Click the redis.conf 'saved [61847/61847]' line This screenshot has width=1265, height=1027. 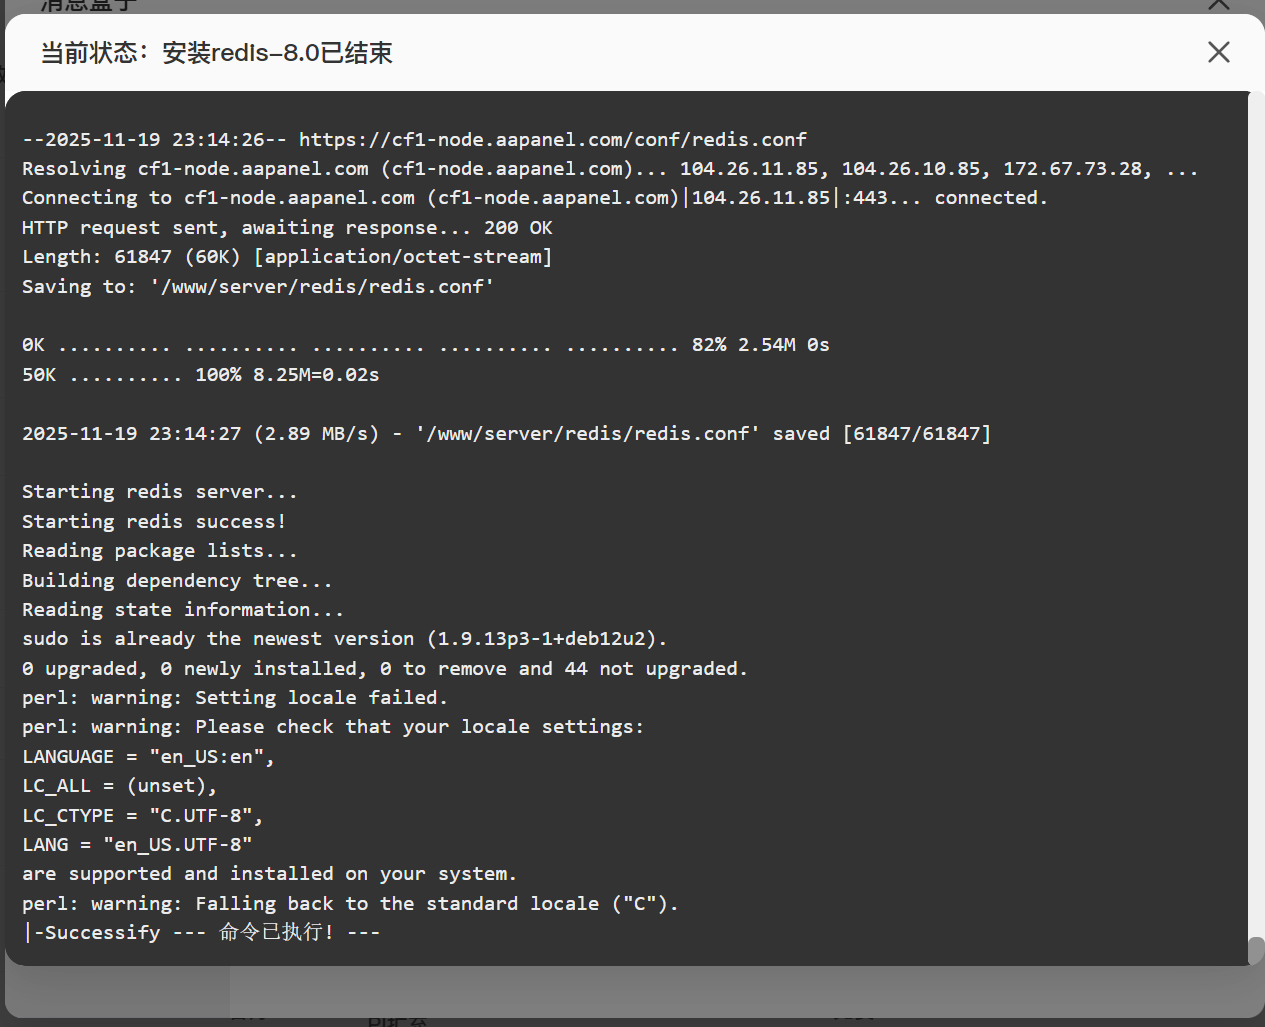pyautogui.click(x=506, y=434)
